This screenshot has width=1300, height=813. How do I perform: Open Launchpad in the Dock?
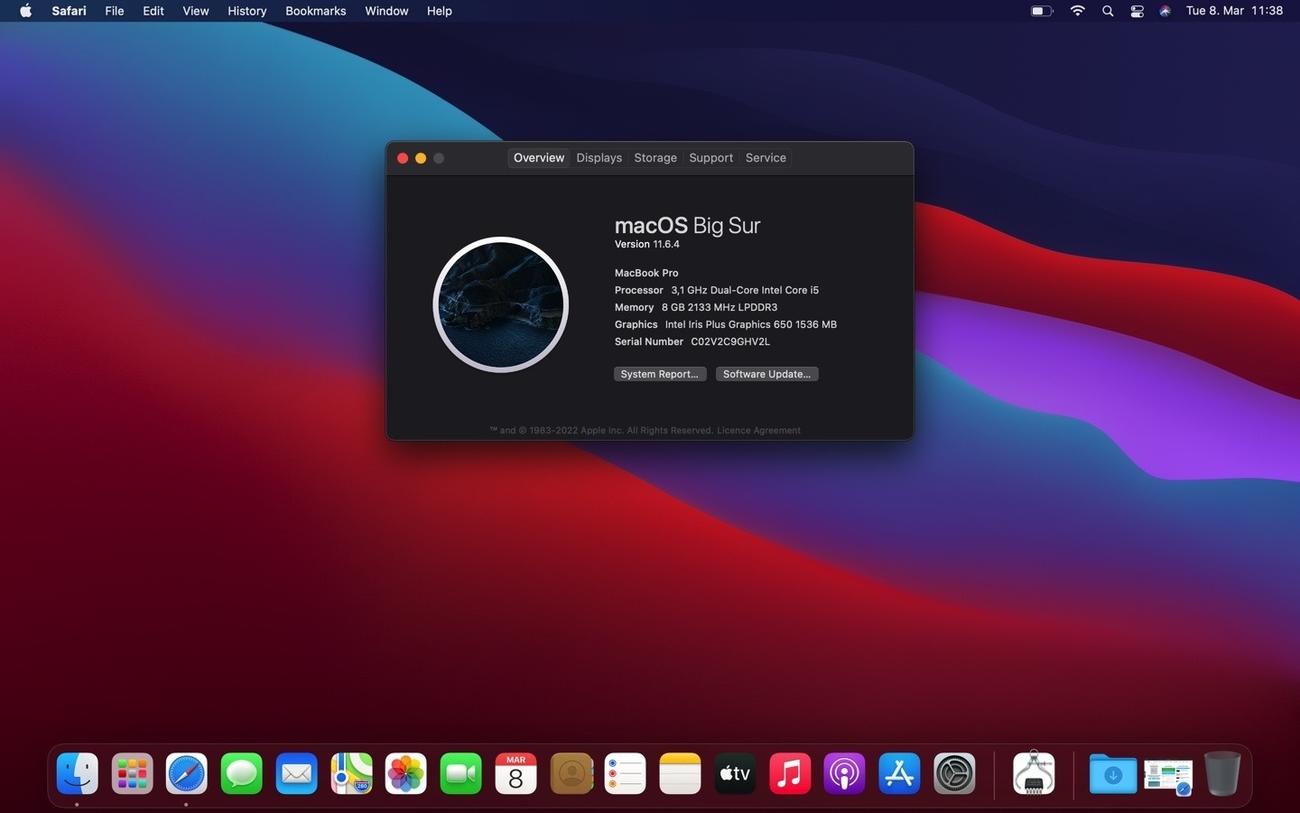pyautogui.click(x=132, y=774)
